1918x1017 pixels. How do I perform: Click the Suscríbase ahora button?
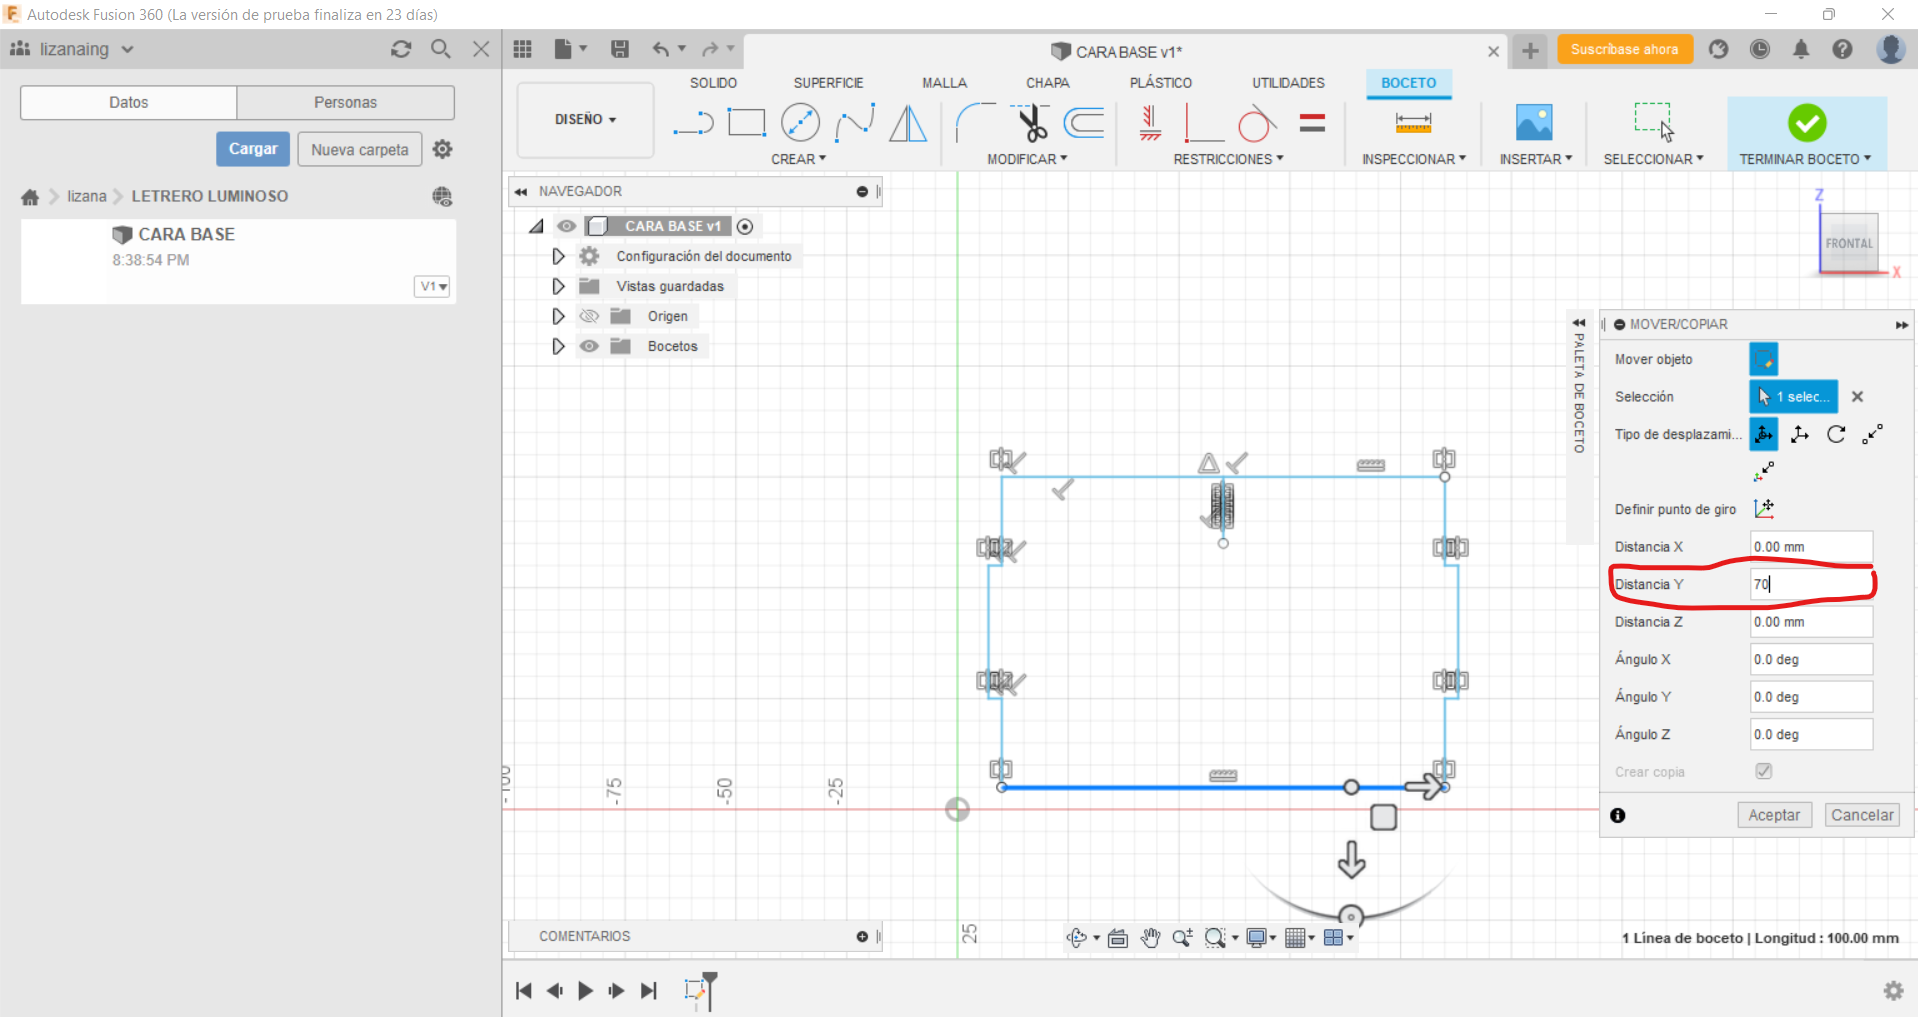[1624, 49]
